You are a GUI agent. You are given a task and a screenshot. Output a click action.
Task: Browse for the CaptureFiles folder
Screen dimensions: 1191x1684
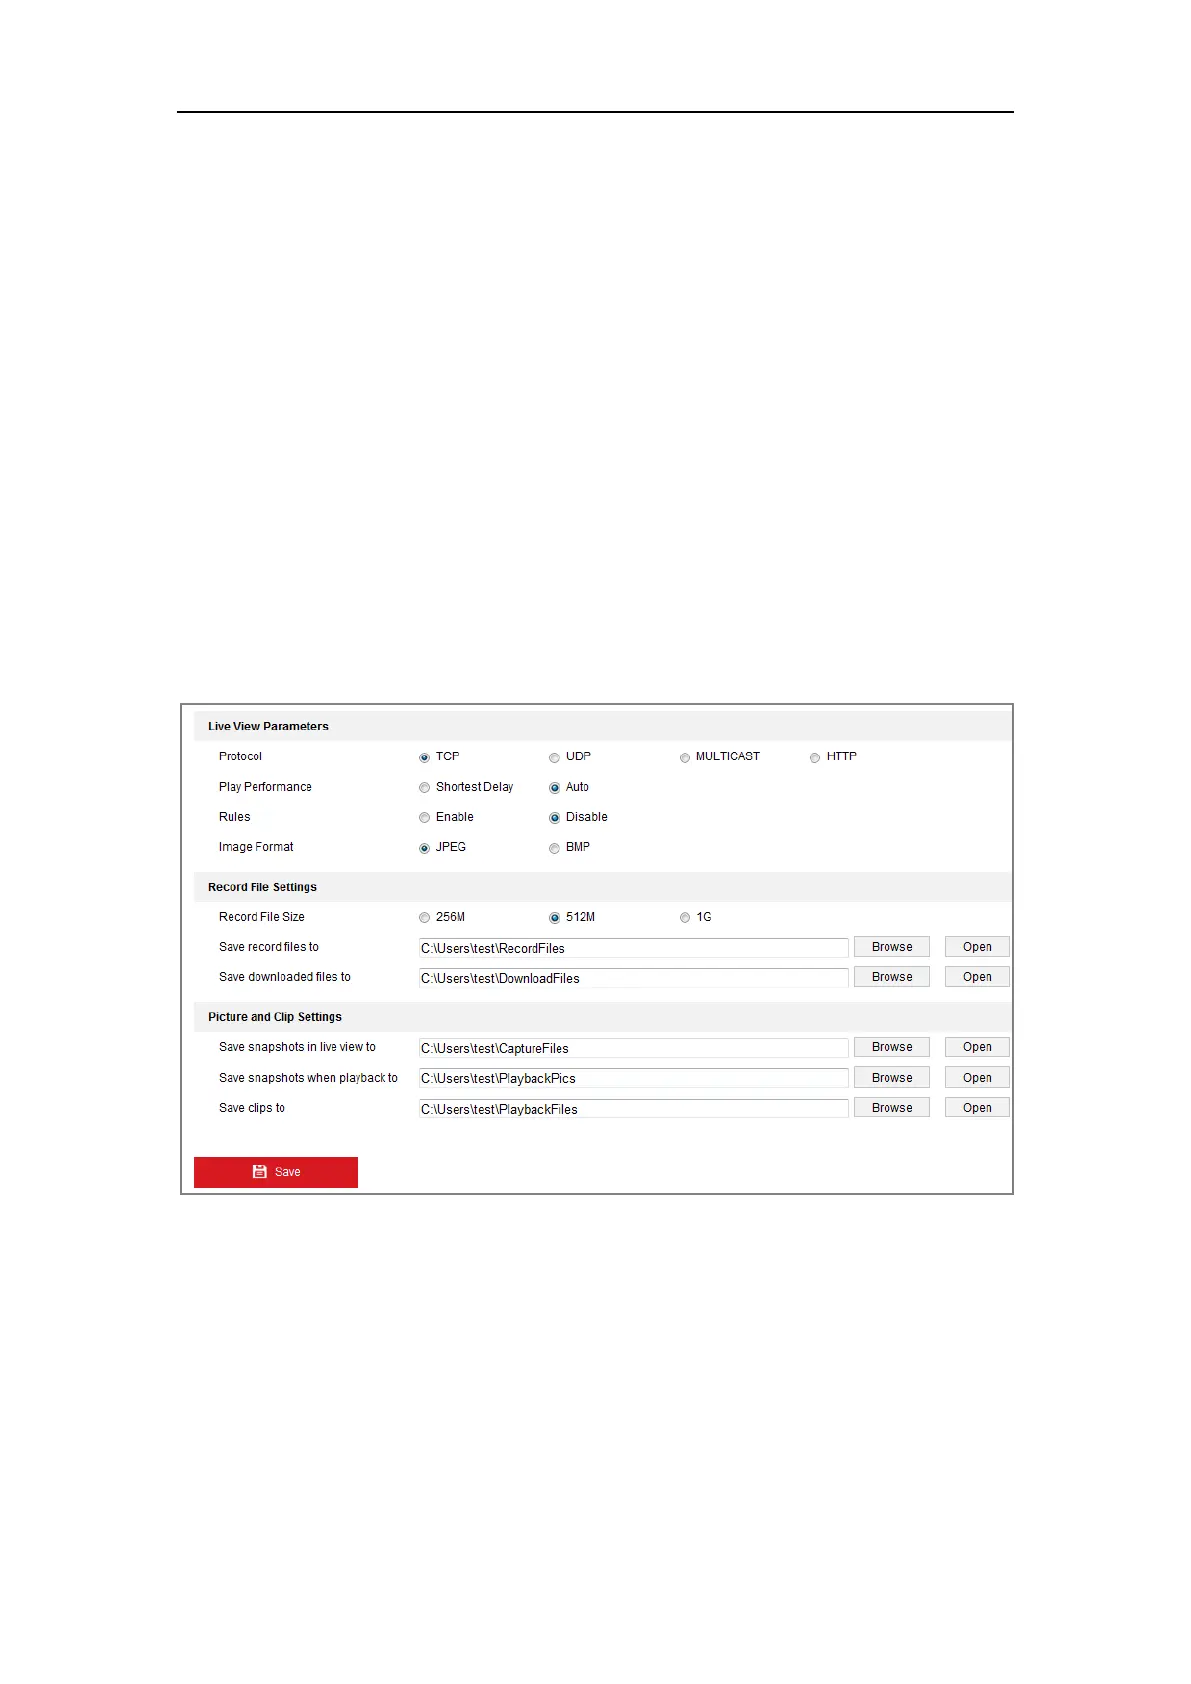click(892, 1047)
